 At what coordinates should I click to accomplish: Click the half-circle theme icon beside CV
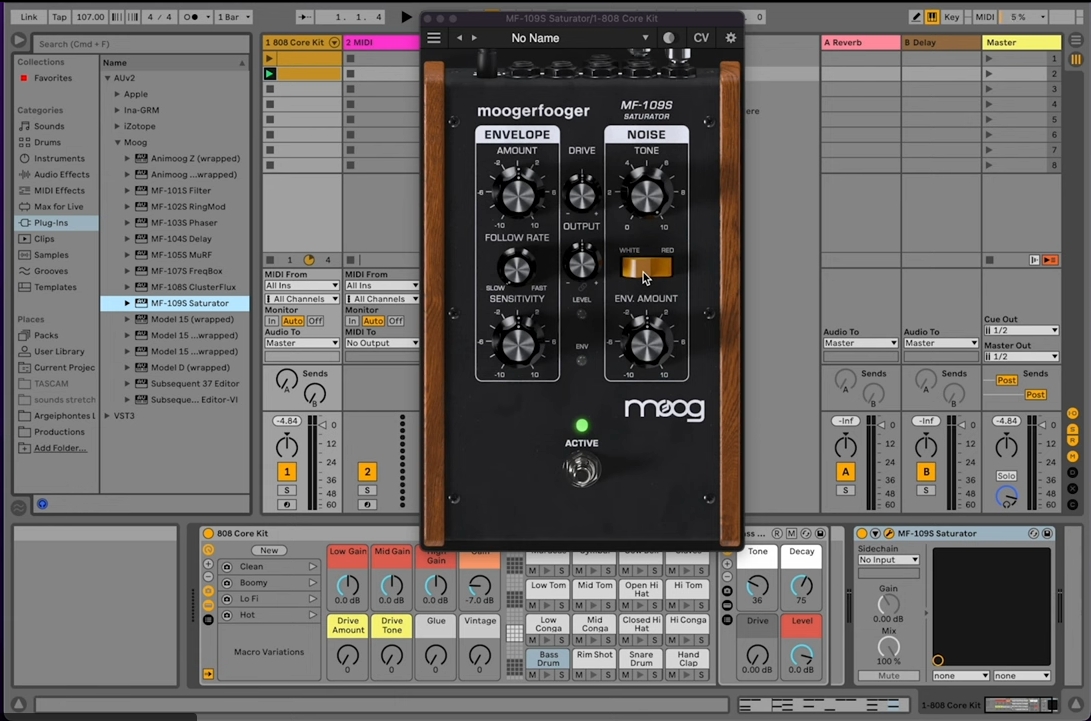click(x=669, y=38)
